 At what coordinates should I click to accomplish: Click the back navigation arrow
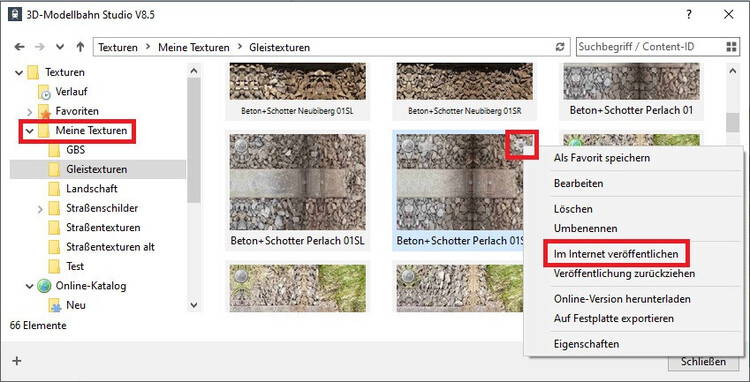[x=20, y=47]
